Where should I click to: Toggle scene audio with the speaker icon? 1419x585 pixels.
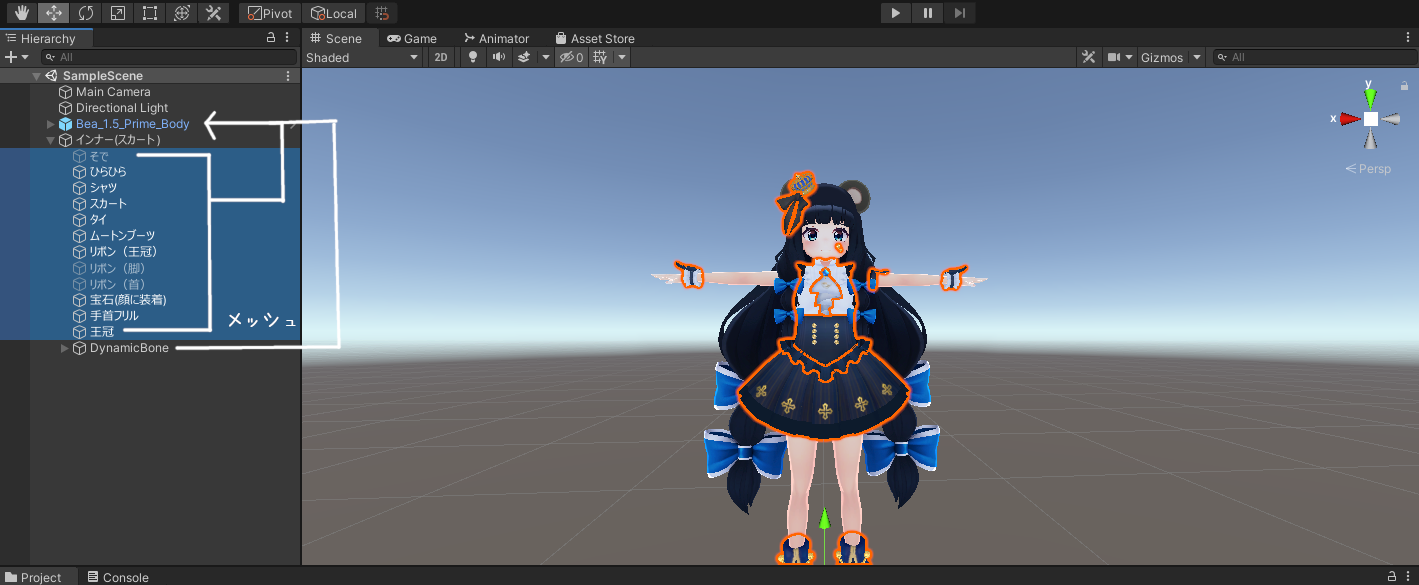click(499, 57)
